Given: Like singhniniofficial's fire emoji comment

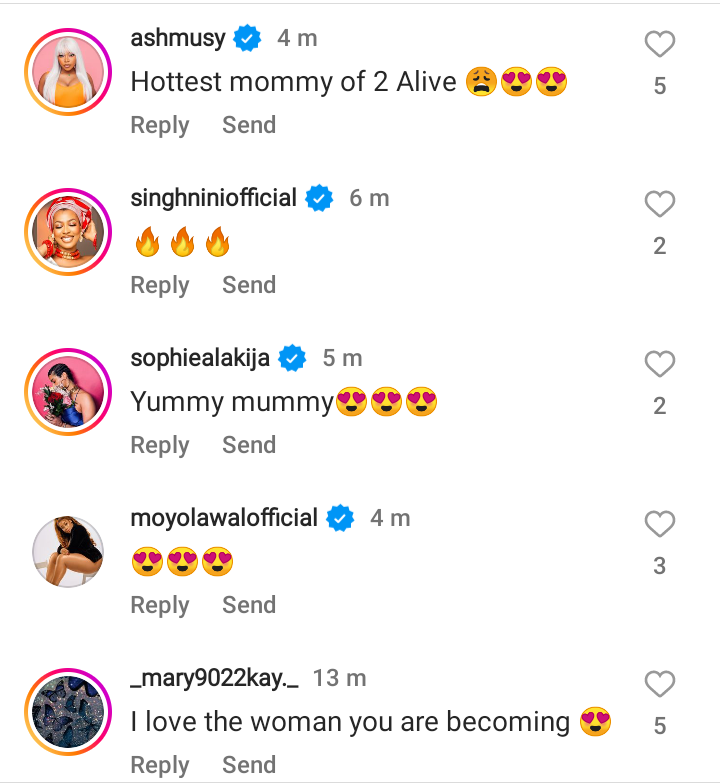Looking at the screenshot, I should (659, 205).
